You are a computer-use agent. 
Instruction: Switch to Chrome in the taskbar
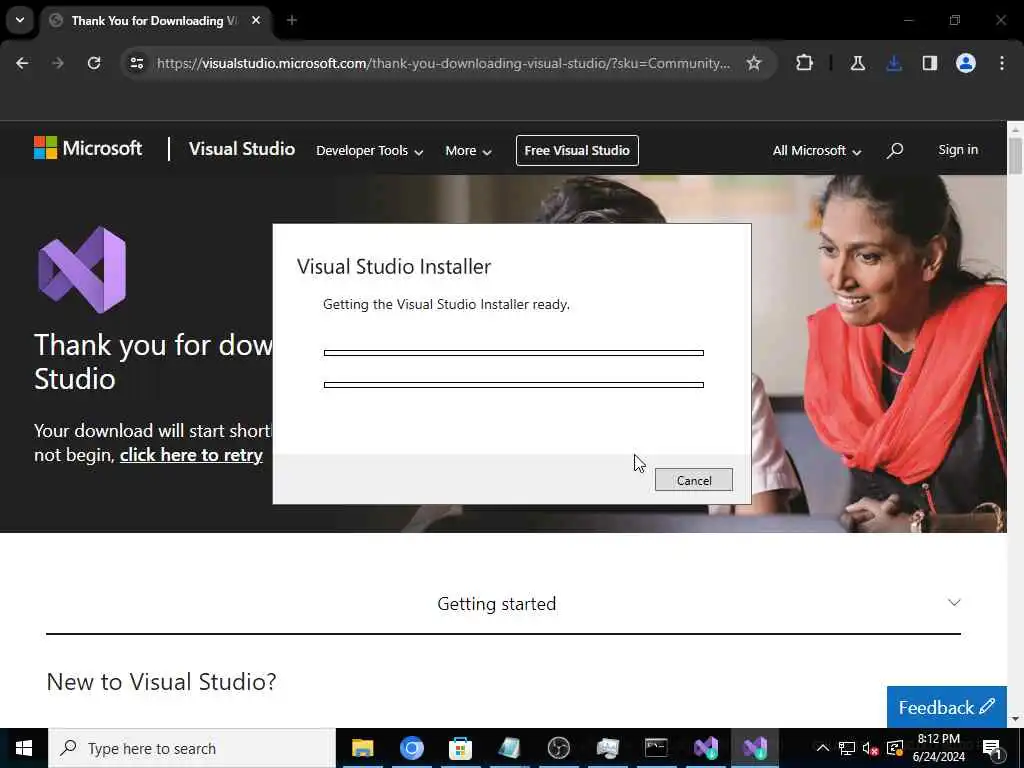411,748
